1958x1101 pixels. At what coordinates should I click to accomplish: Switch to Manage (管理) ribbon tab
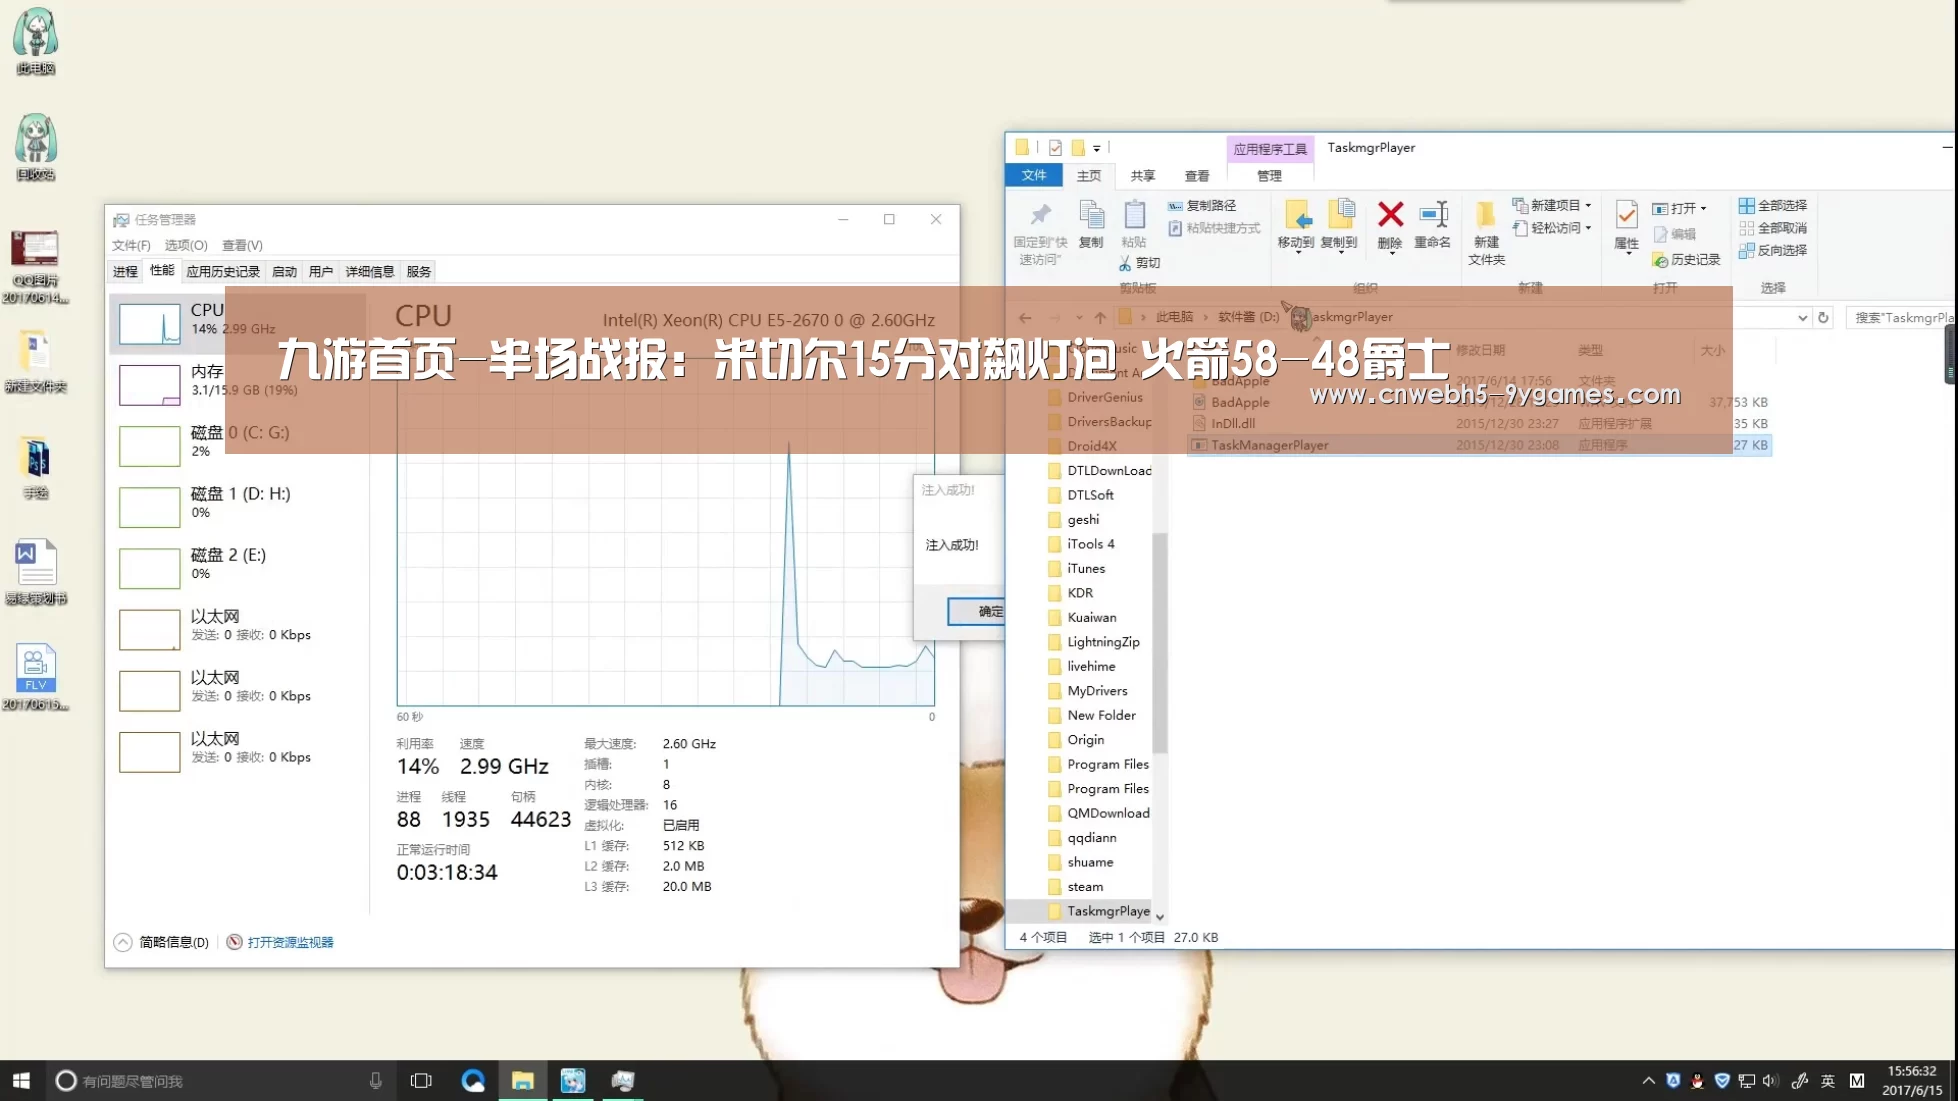click(1269, 175)
